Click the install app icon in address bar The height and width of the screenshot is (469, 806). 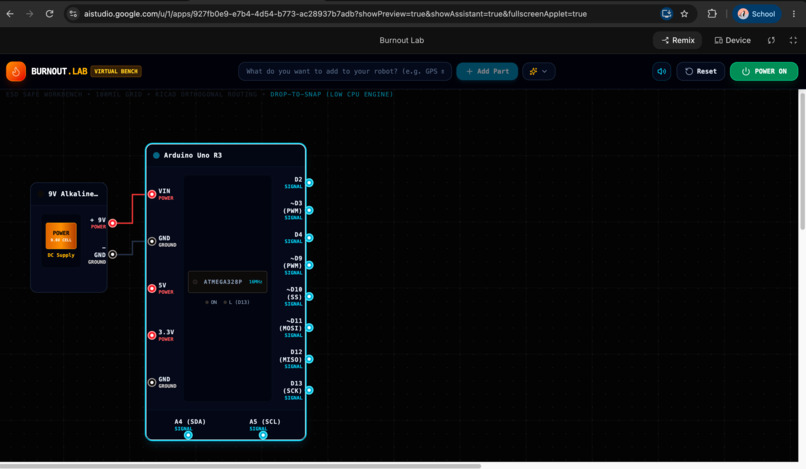tap(666, 14)
